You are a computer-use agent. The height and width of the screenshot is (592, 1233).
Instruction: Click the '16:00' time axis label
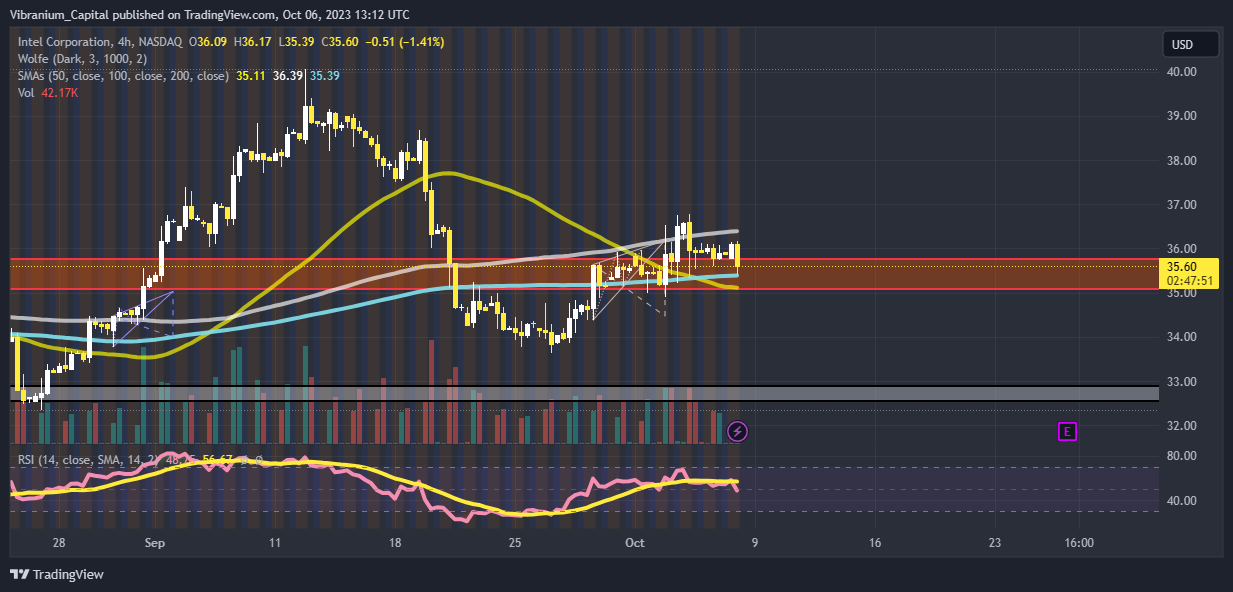1079,543
